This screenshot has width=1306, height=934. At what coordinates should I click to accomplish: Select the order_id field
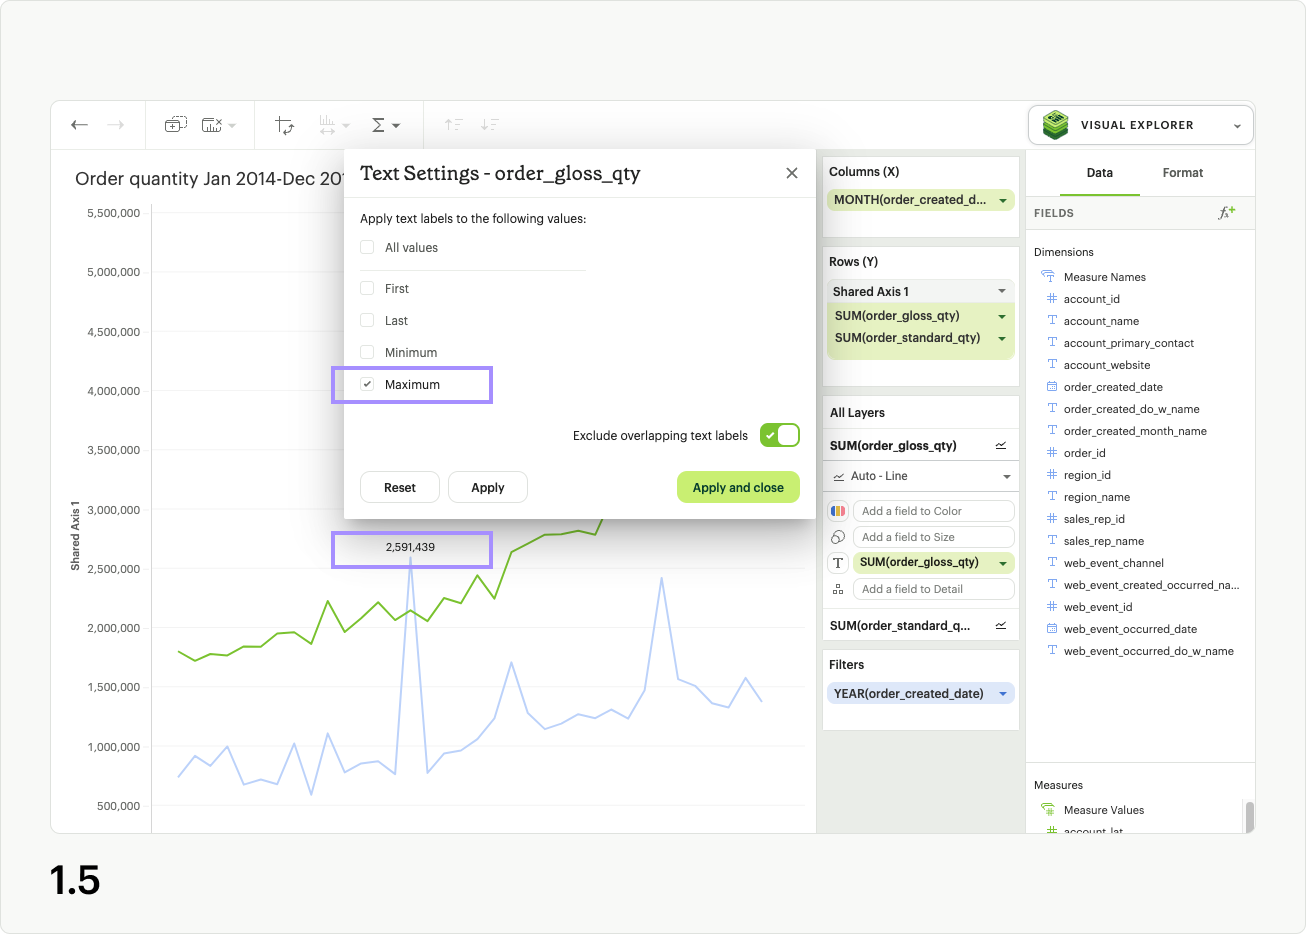pyautogui.click(x=1084, y=453)
